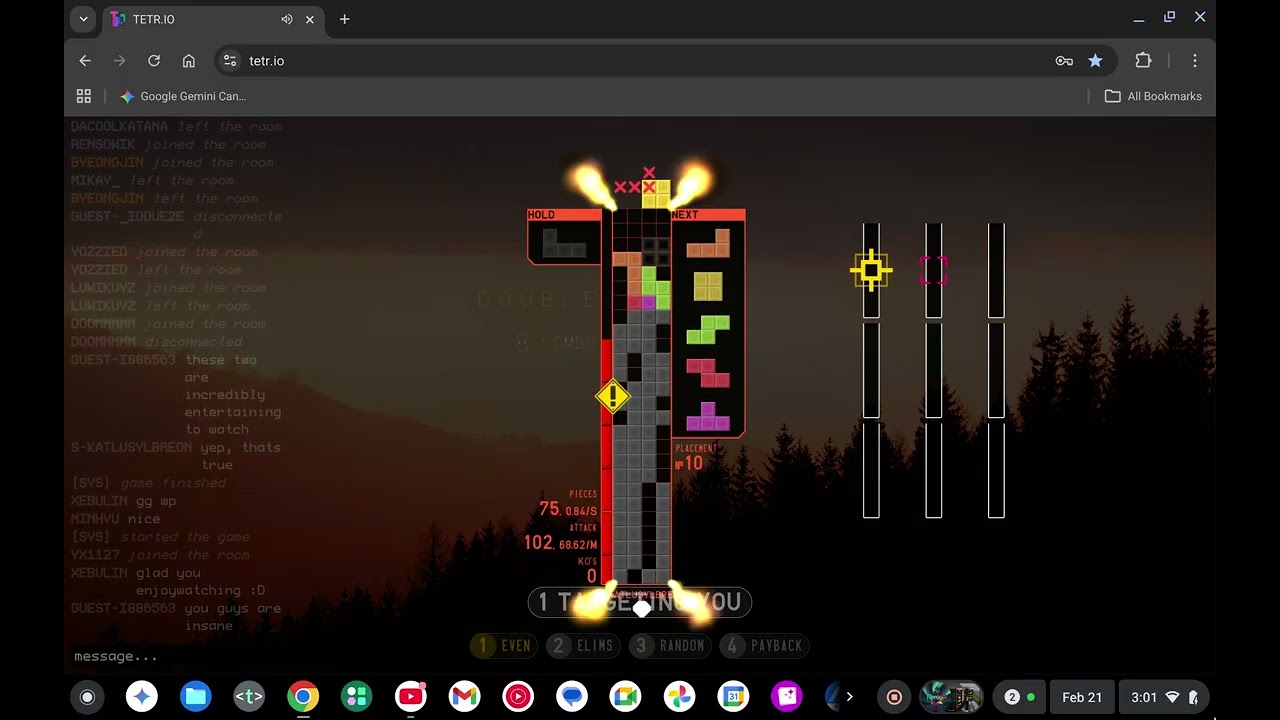
Task: Click the red garbage meter bar
Action: (606, 460)
